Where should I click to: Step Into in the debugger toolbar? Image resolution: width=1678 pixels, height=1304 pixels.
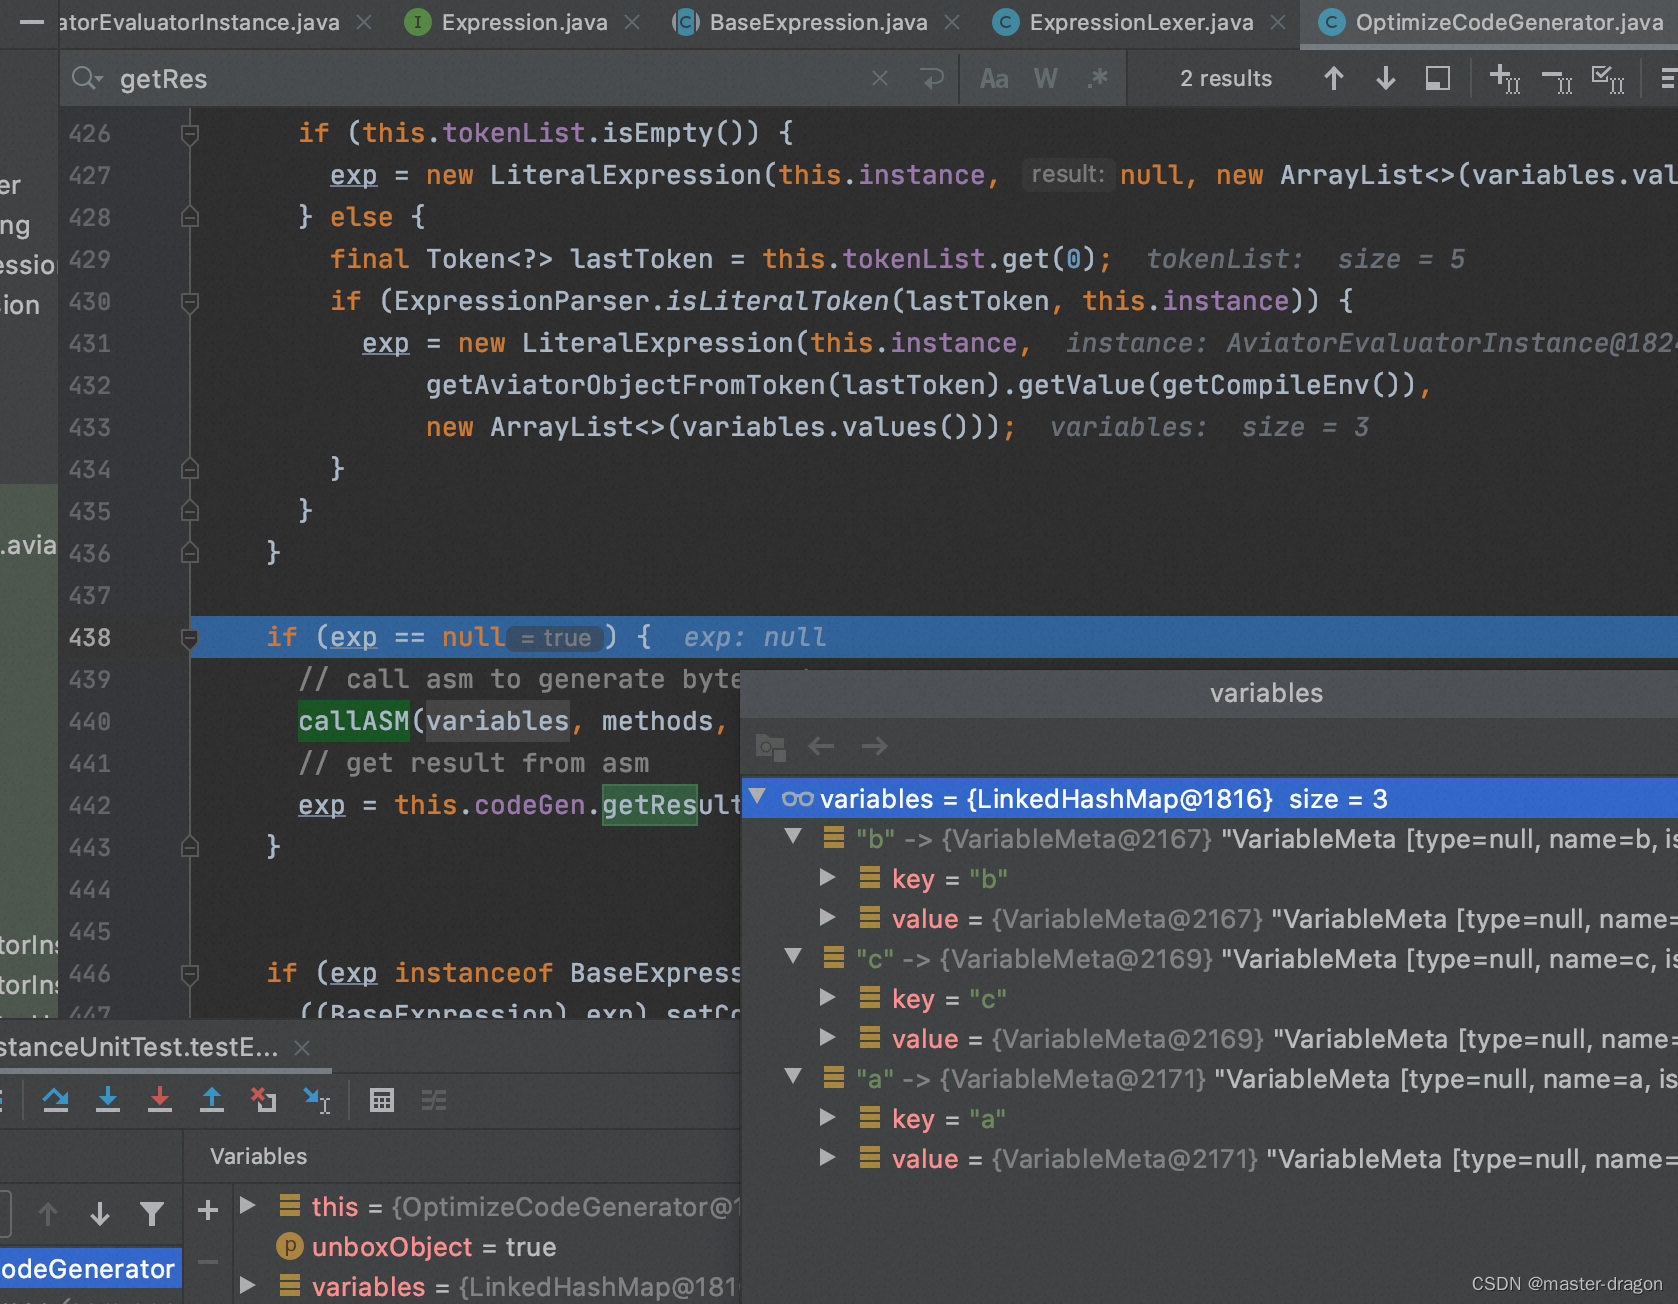pyautogui.click(x=108, y=1100)
